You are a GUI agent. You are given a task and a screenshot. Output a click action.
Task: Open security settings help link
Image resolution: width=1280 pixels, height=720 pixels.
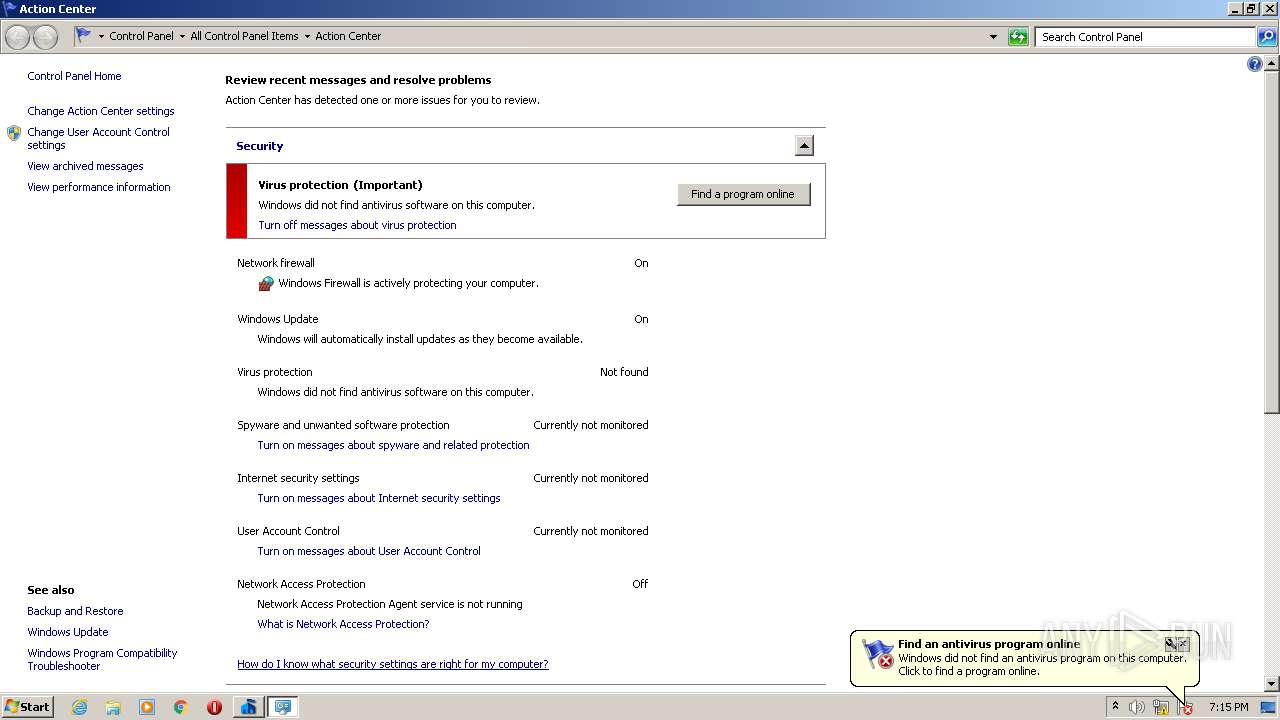(x=393, y=664)
